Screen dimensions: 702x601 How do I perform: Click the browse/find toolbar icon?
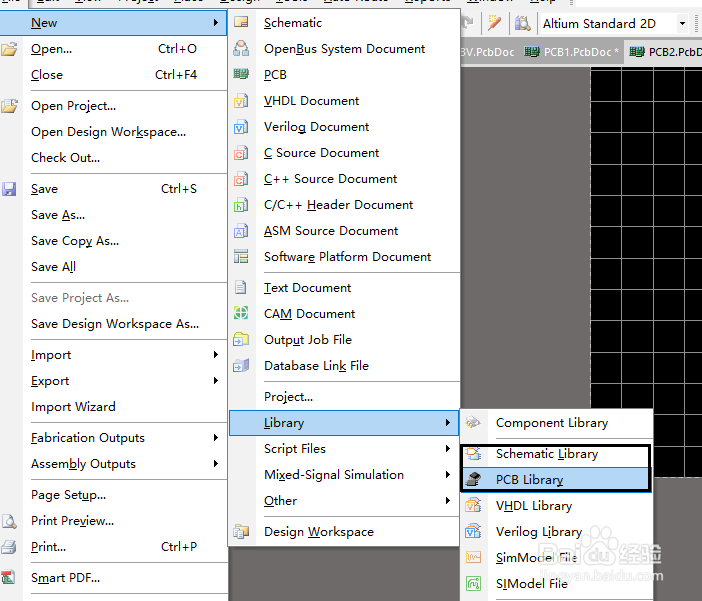click(522, 22)
